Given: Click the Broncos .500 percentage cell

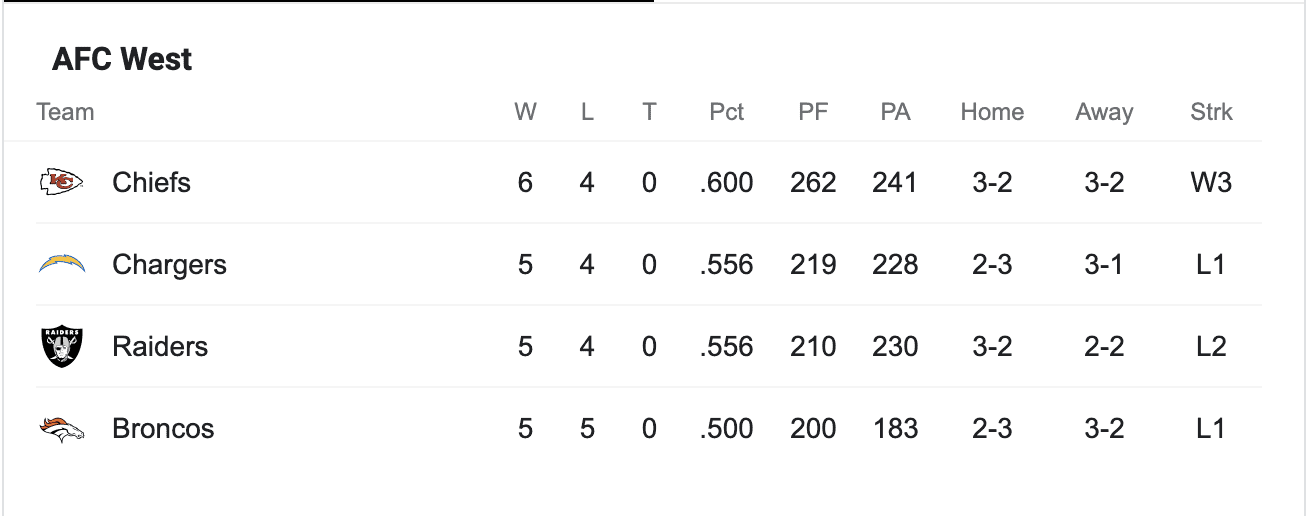Looking at the screenshot, I should (x=726, y=428).
